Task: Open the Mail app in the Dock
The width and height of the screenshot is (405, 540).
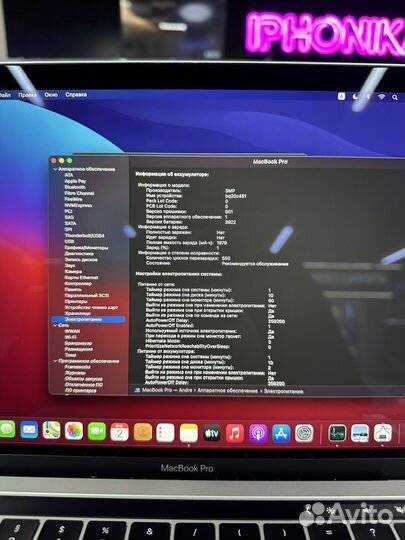Action: coord(29,430)
